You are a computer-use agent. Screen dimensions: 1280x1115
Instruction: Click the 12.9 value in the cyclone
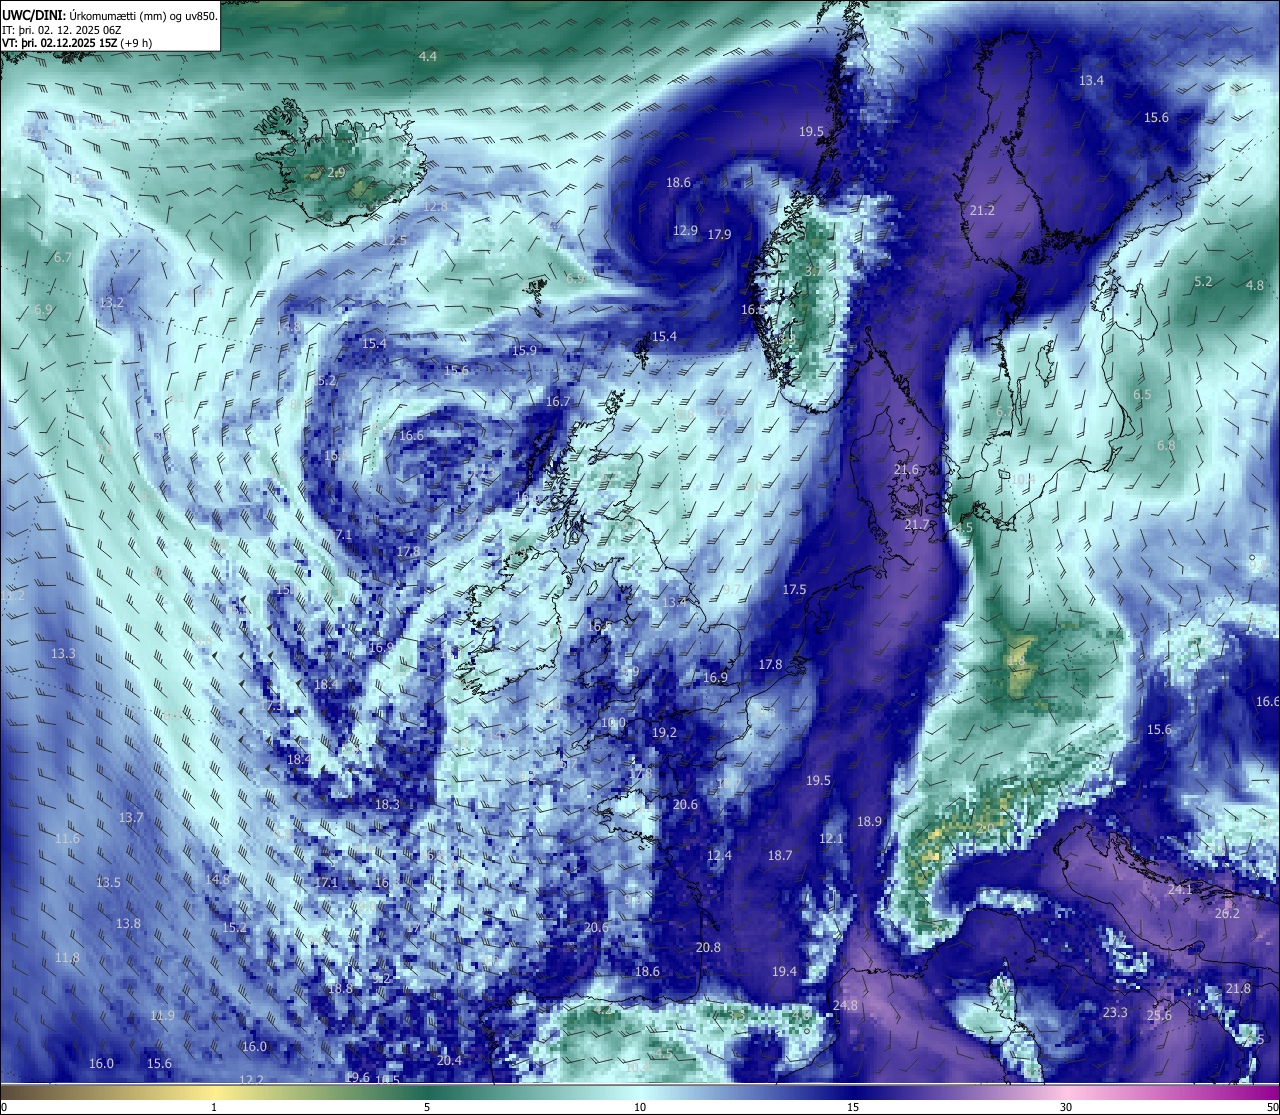pyautogui.click(x=685, y=230)
